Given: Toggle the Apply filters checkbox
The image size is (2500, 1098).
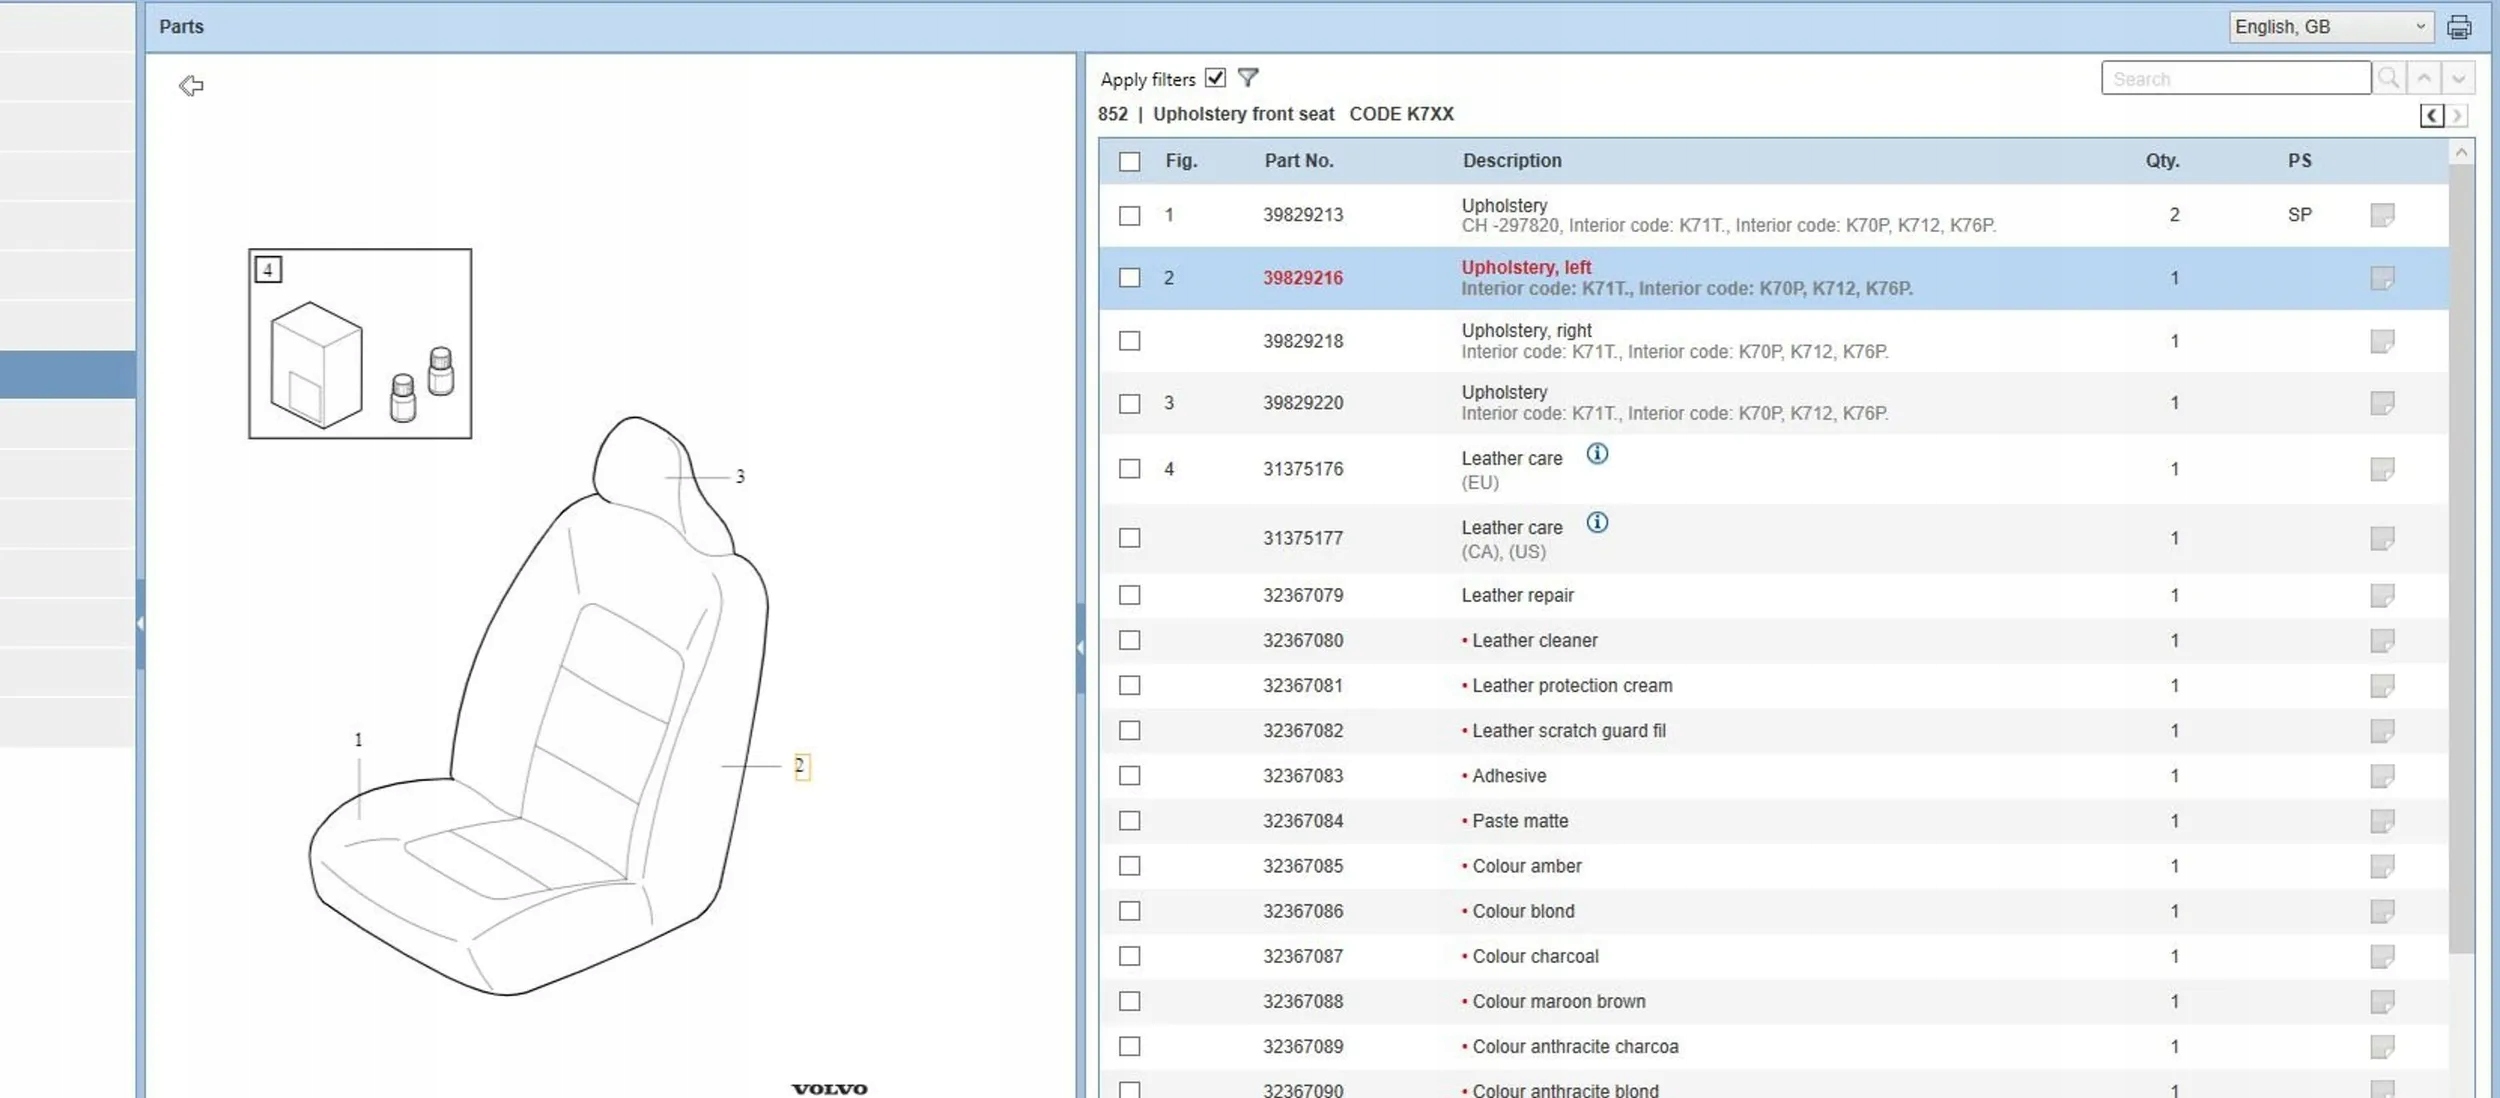Looking at the screenshot, I should (1215, 78).
